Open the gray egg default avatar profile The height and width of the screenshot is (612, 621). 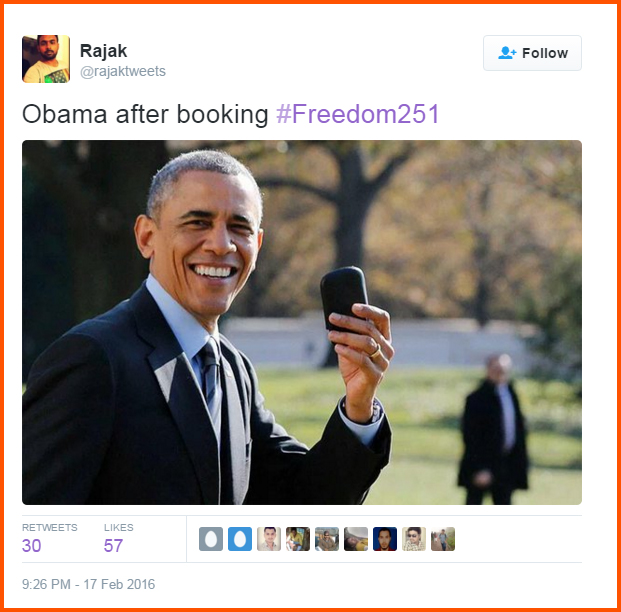(x=211, y=539)
